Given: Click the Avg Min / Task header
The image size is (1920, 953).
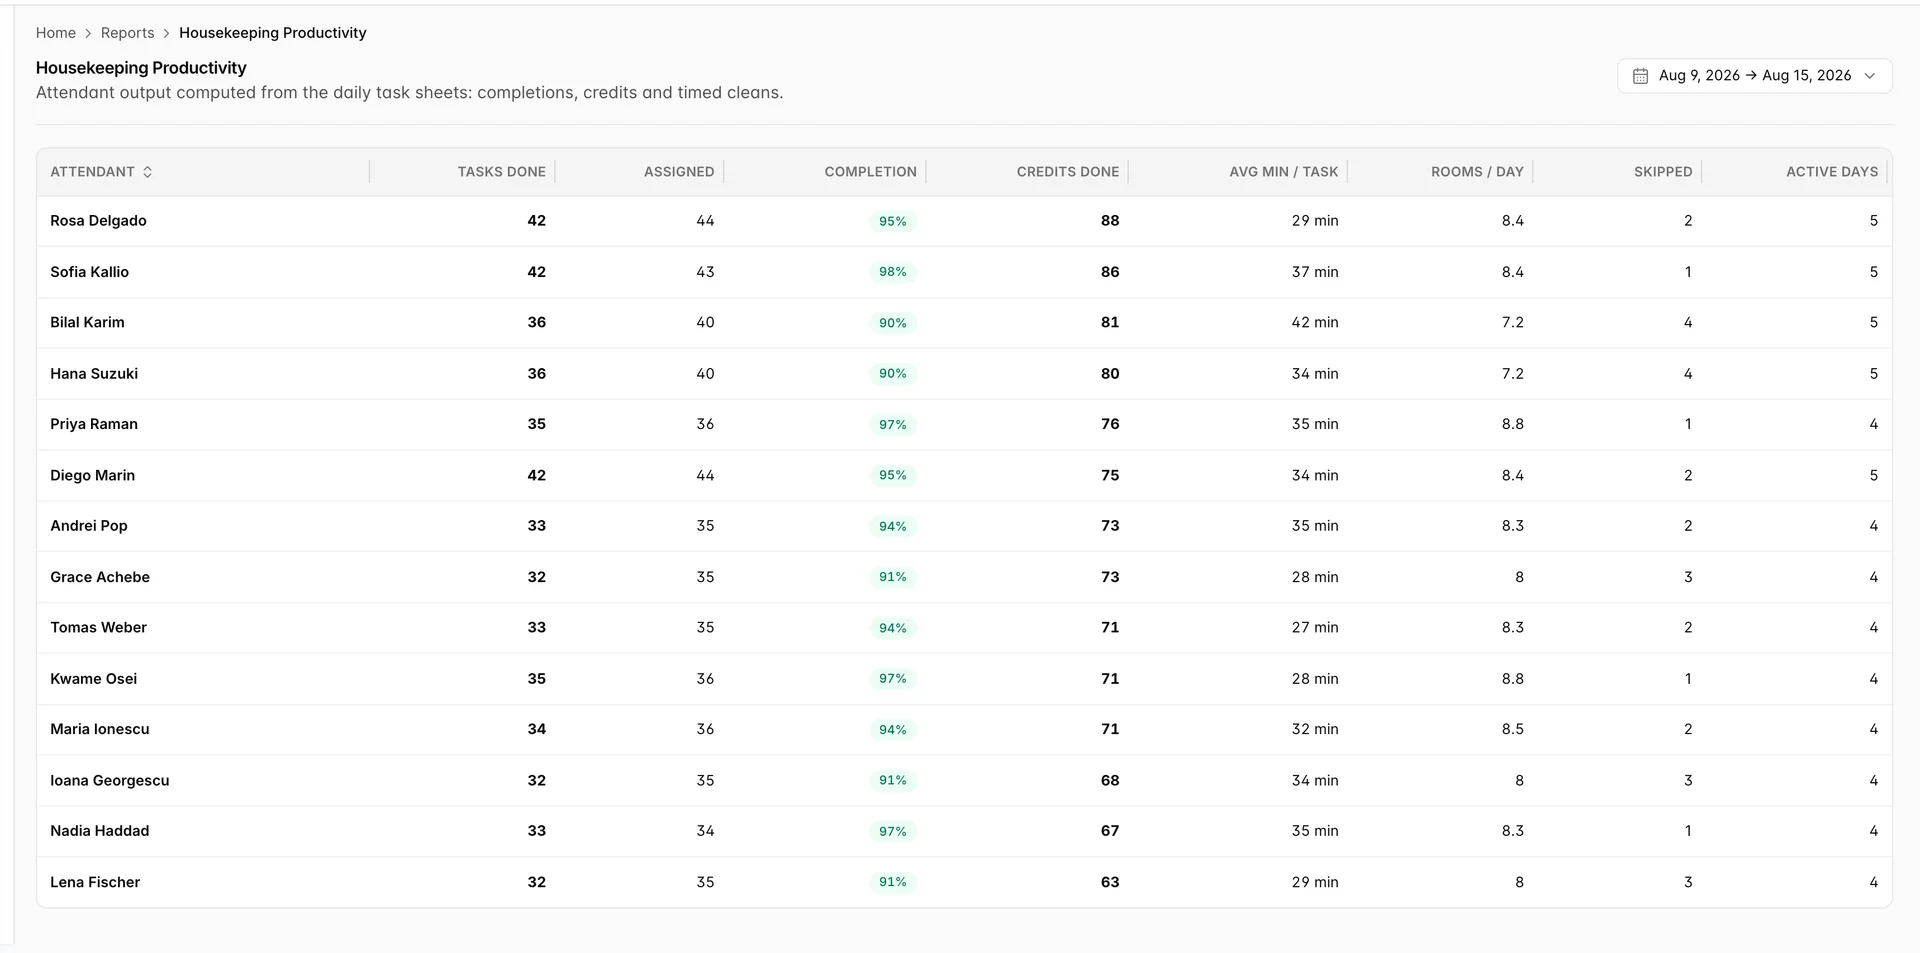Looking at the screenshot, I should tap(1284, 172).
